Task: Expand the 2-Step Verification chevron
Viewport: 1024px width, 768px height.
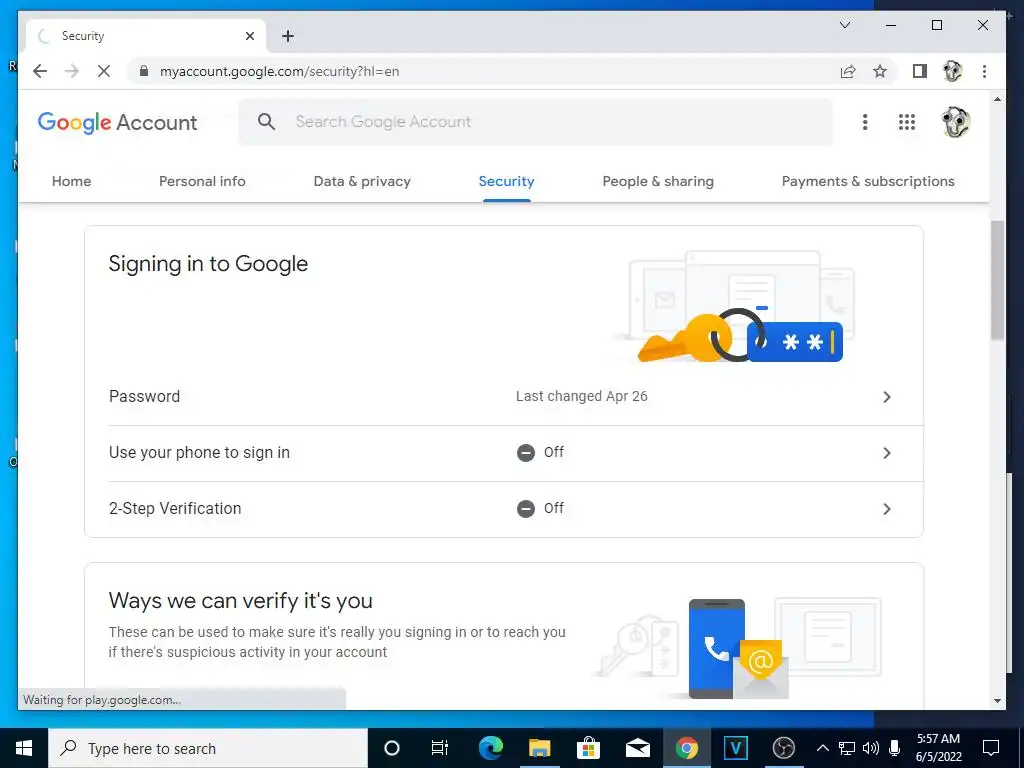Action: tap(886, 509)
